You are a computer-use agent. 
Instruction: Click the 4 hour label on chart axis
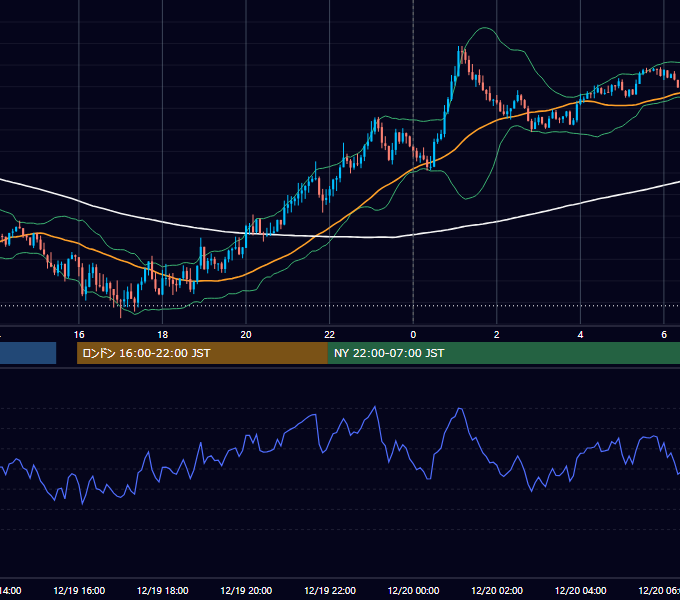point(580,335)
